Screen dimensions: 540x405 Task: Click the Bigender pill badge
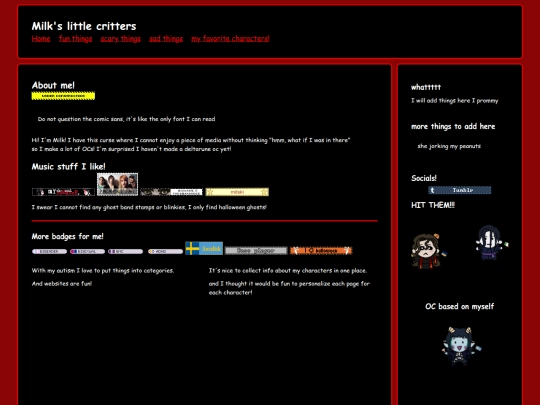click(x=50, y=251)
